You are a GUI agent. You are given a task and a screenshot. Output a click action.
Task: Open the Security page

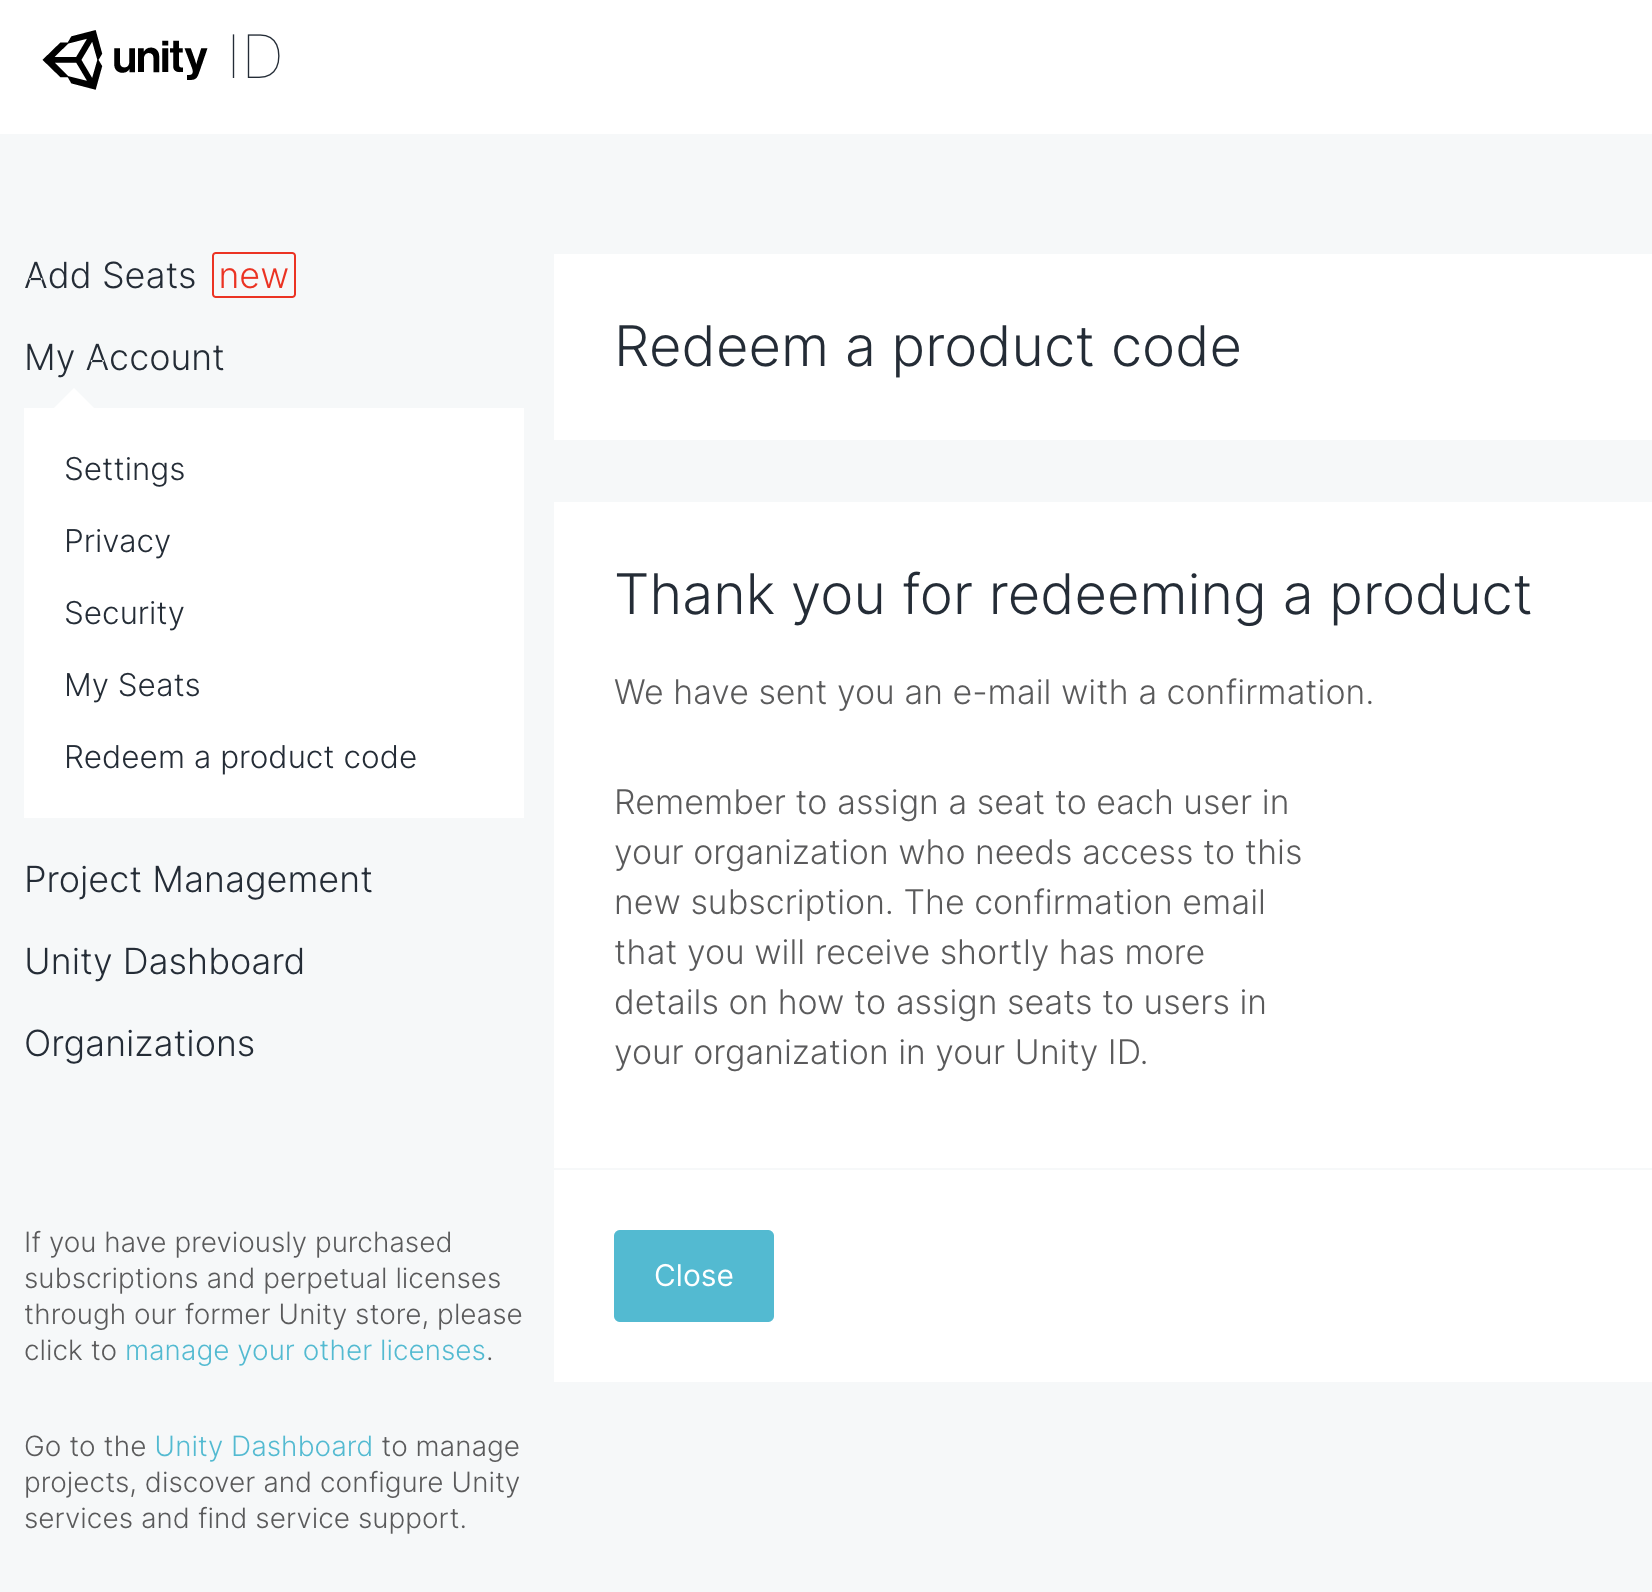point(124,613)
